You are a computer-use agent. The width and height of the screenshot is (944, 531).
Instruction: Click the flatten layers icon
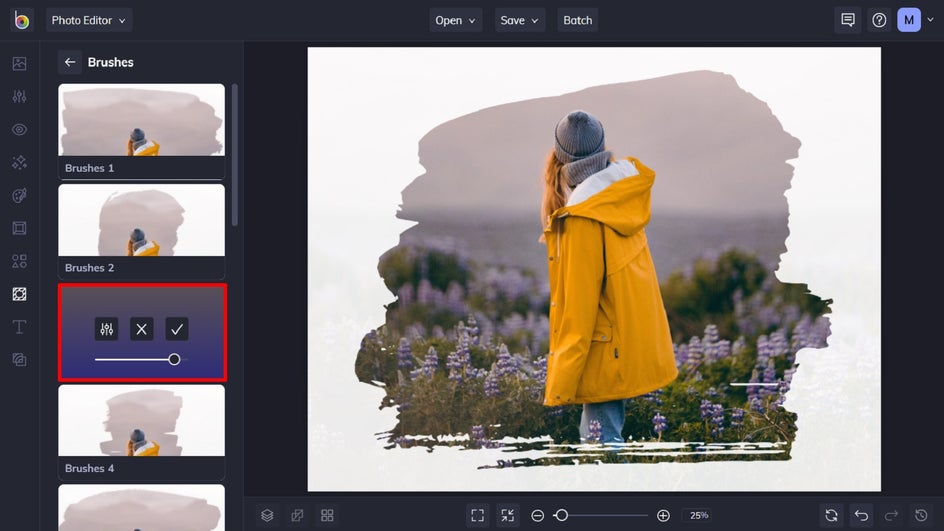click(297, 515)
